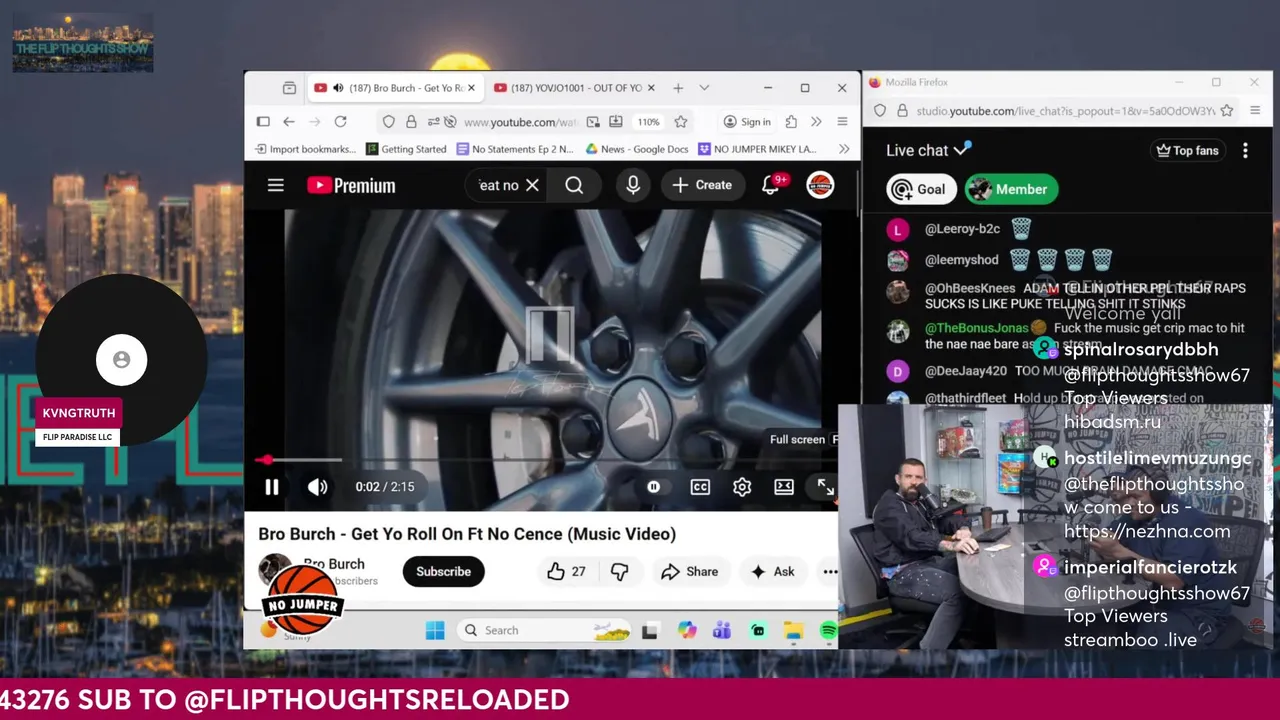This screenshot has width=1280, height=720.
Task: Like the Bro Burch video
Action: point(566,572)
